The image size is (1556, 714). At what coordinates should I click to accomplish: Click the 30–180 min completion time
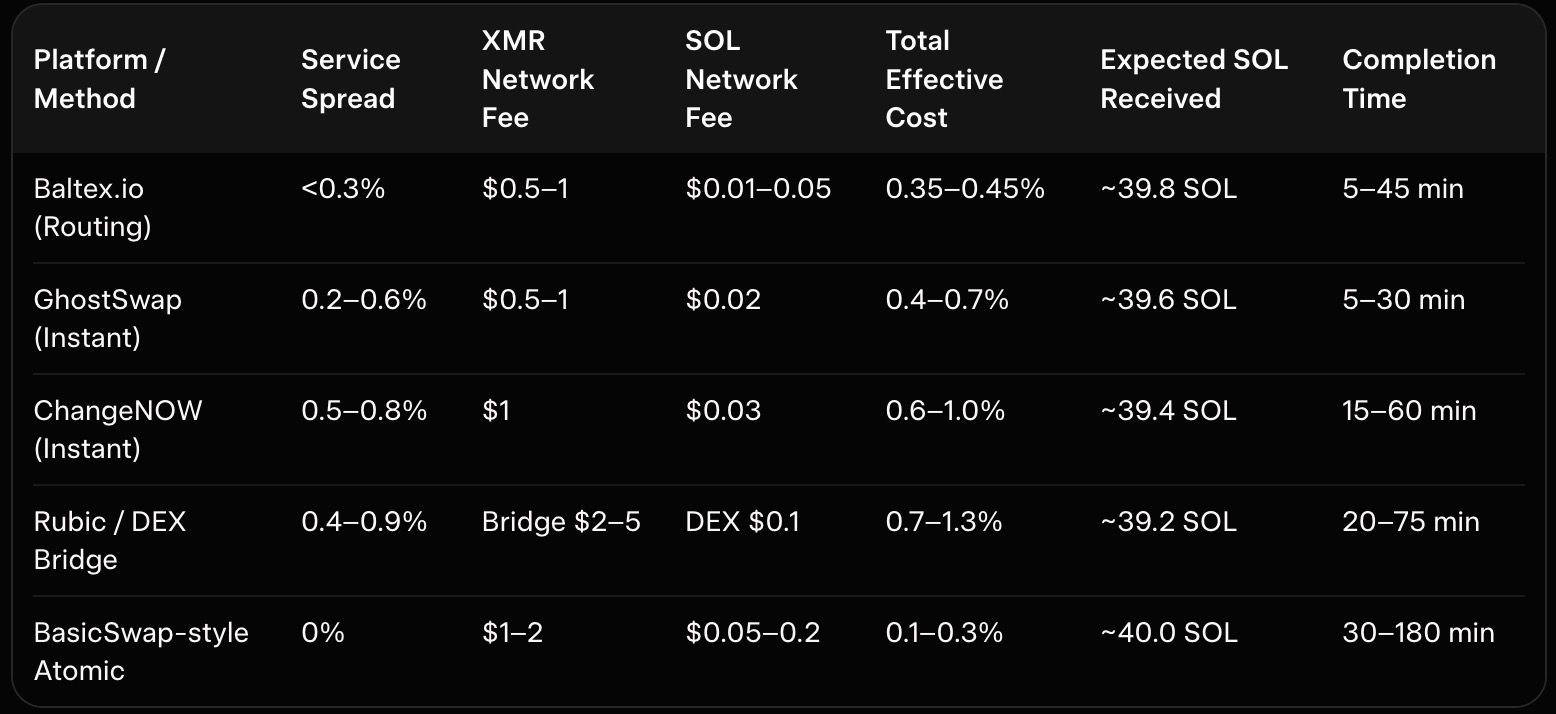pos(1418,633)
